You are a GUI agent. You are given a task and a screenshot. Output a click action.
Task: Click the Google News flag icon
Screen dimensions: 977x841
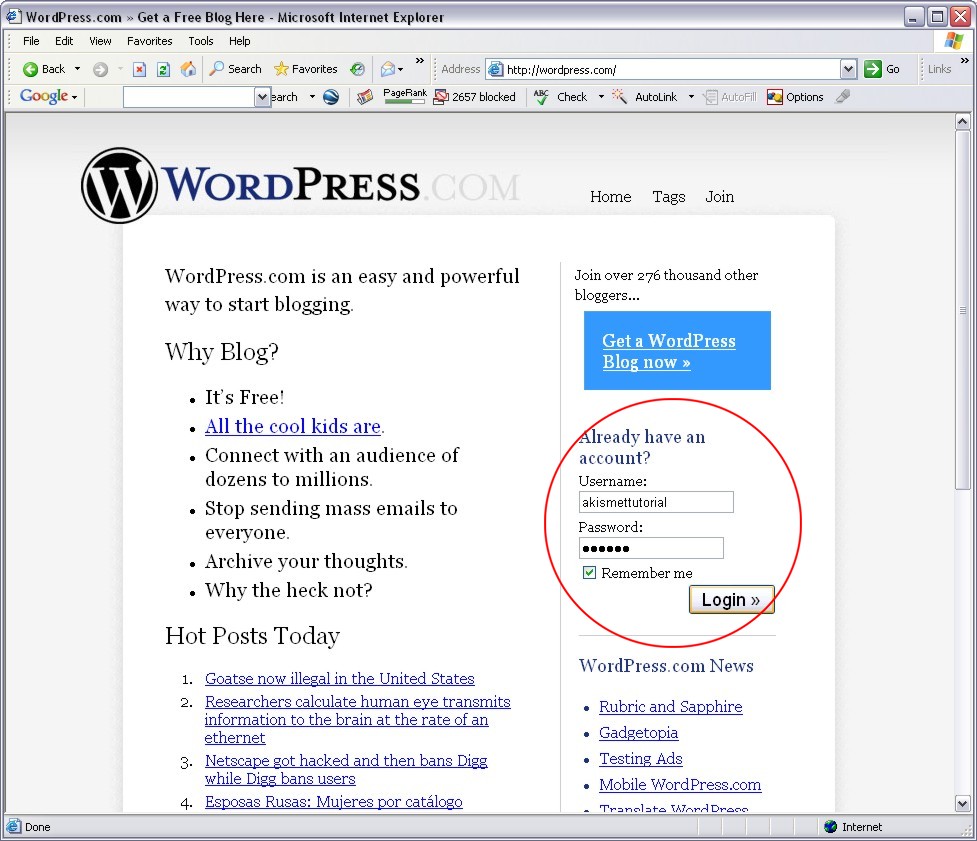[365, 97]
